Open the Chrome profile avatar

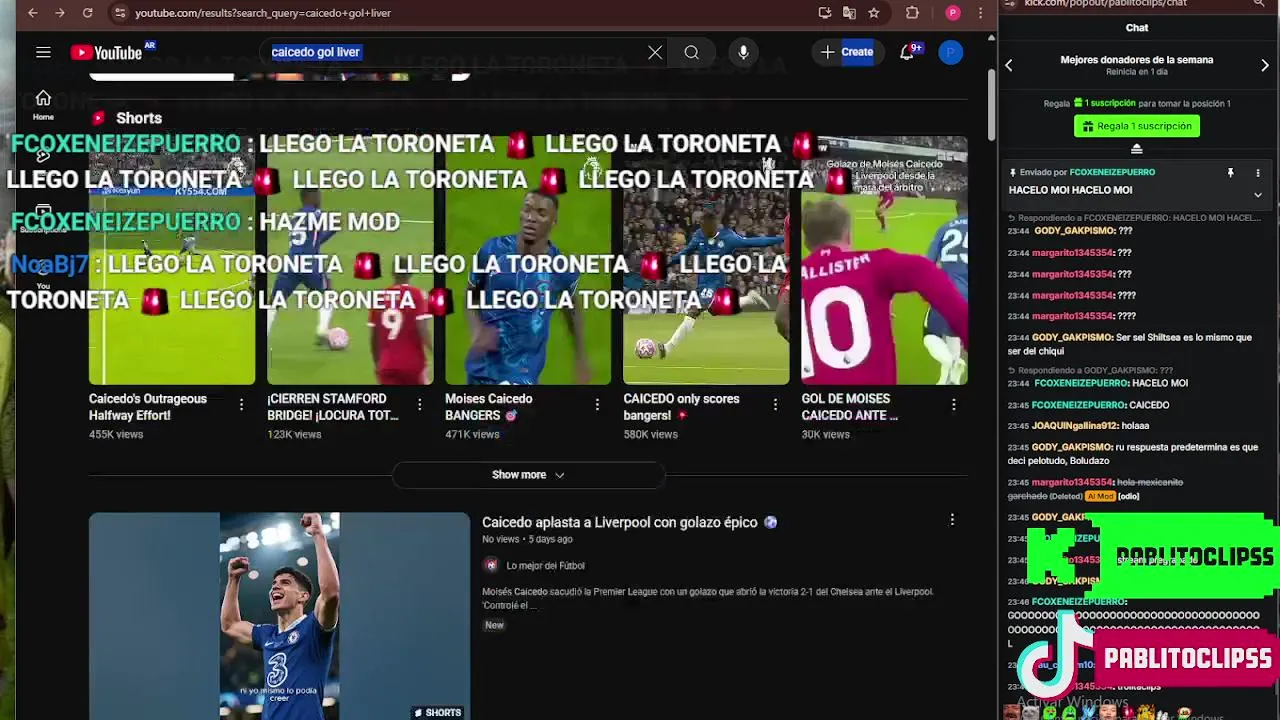pyautogui.click(x=953, y=13)
